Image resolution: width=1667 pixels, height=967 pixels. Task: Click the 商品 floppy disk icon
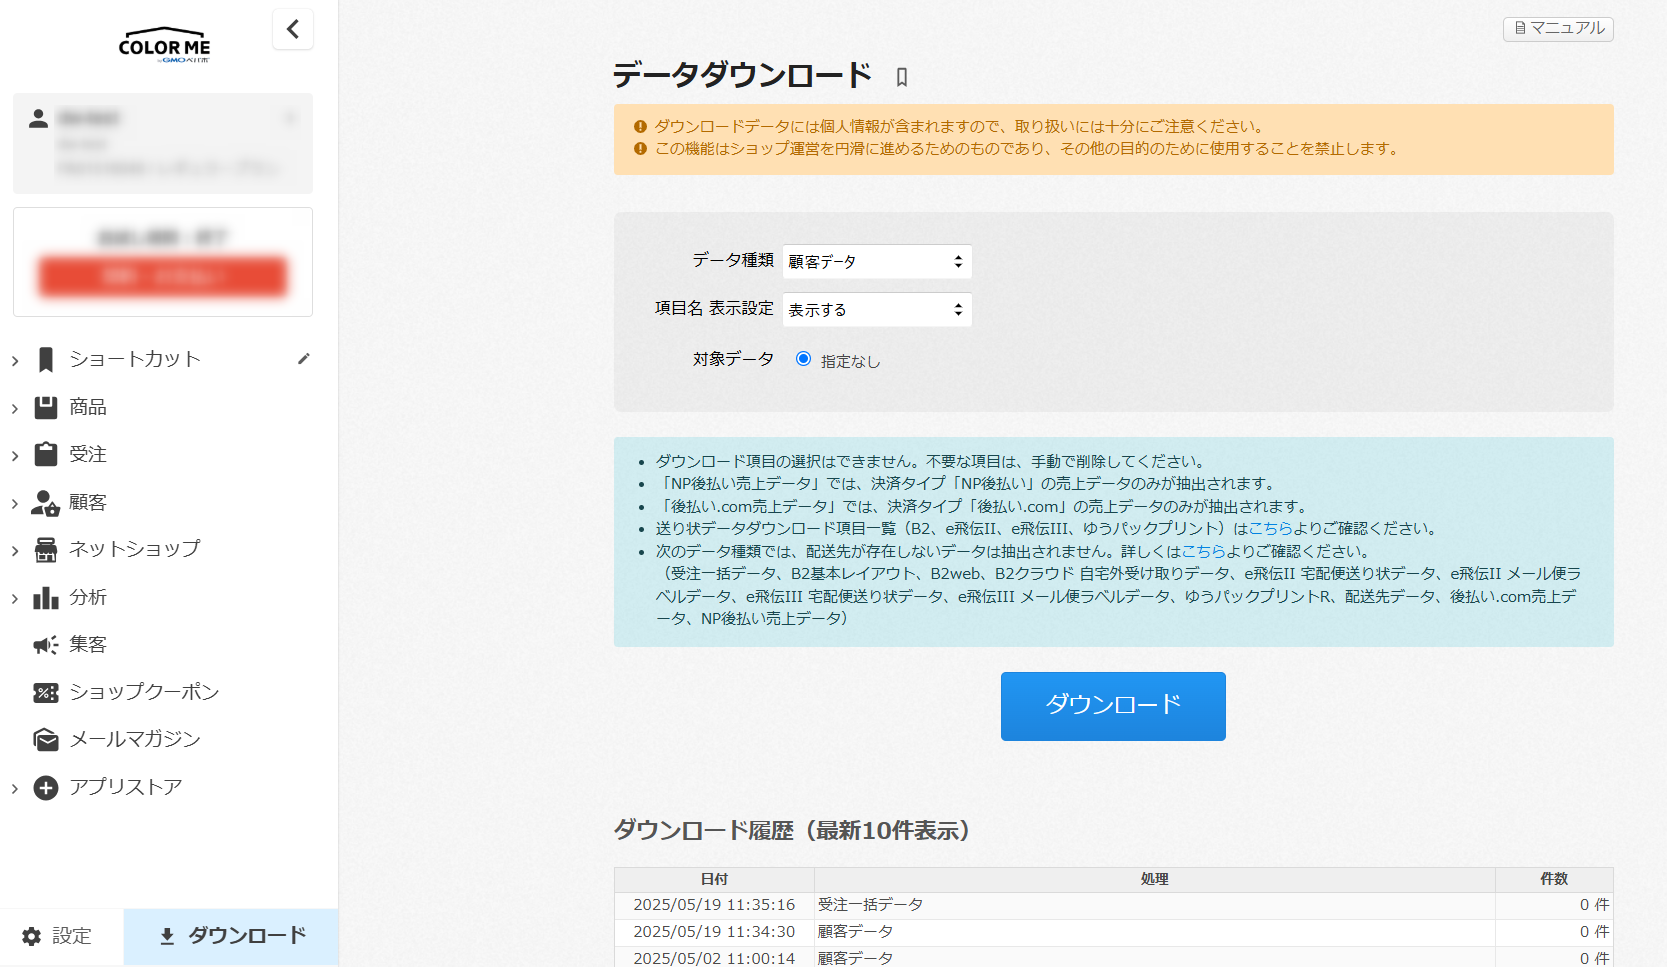(x=46, y=407)
